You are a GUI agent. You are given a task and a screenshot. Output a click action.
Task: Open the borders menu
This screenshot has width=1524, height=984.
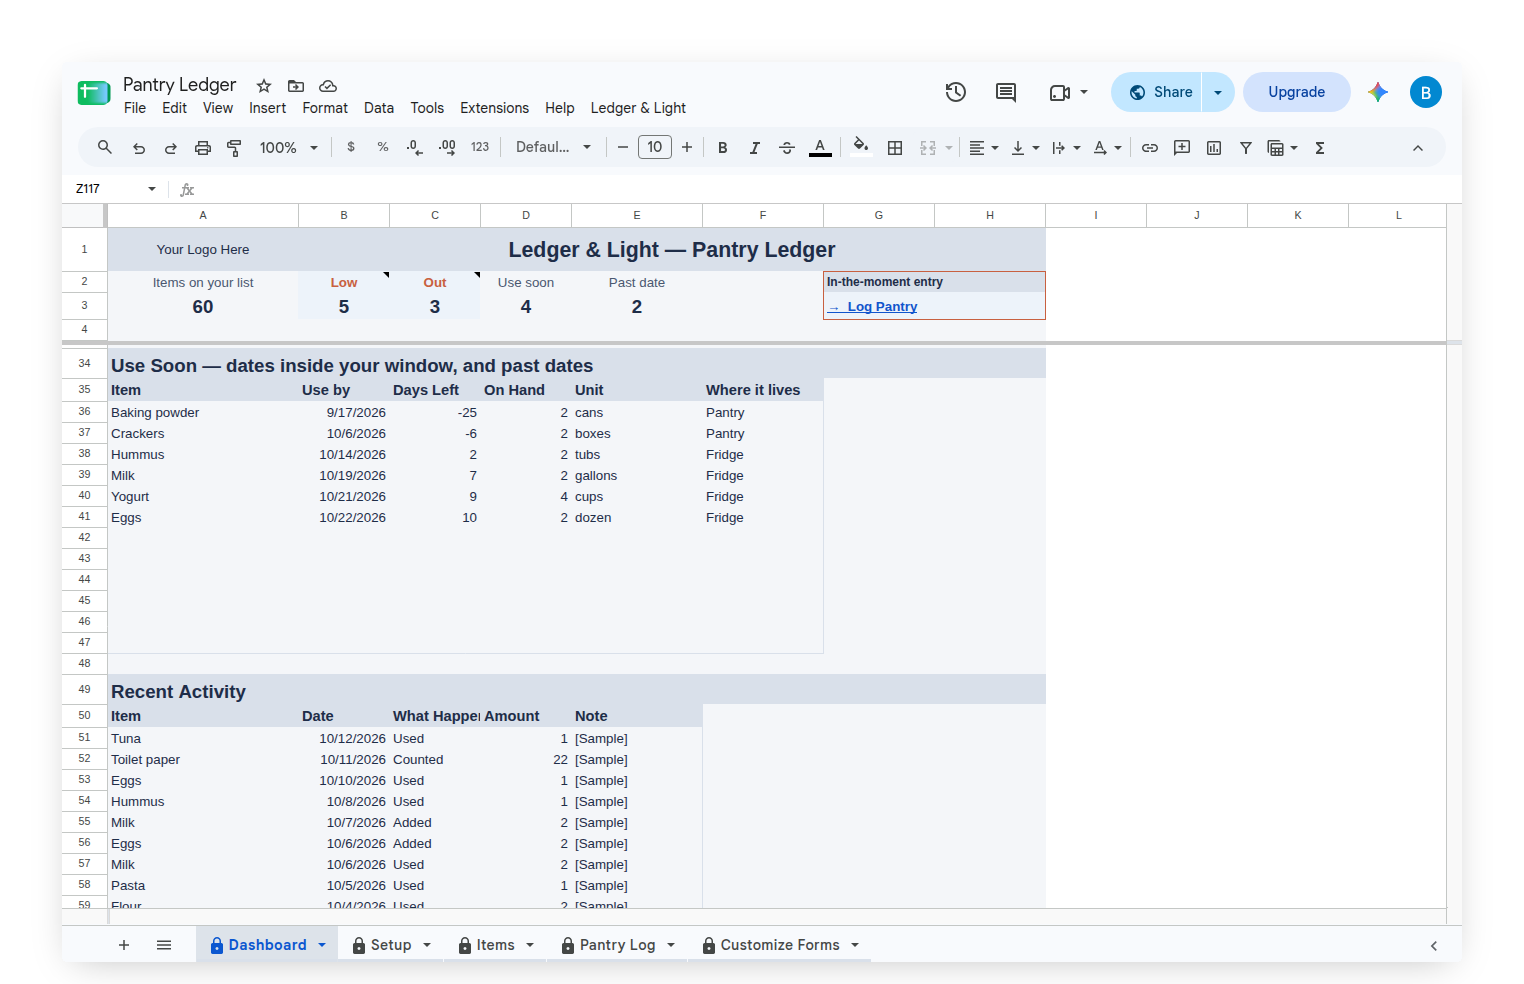(895, 147)
